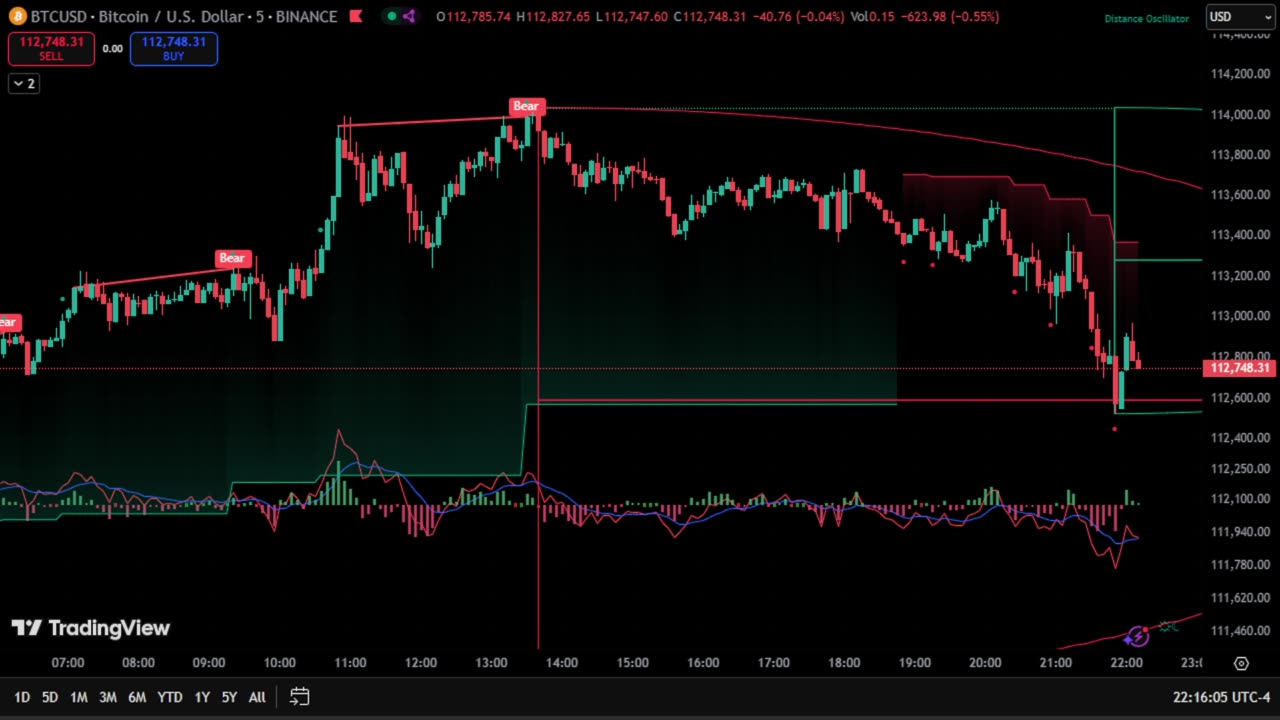This screenshot has height=720, width=1280.
Task: Click the 112,100.00 price axis label
Action: pyautogui.click(x=1240, y=499)
